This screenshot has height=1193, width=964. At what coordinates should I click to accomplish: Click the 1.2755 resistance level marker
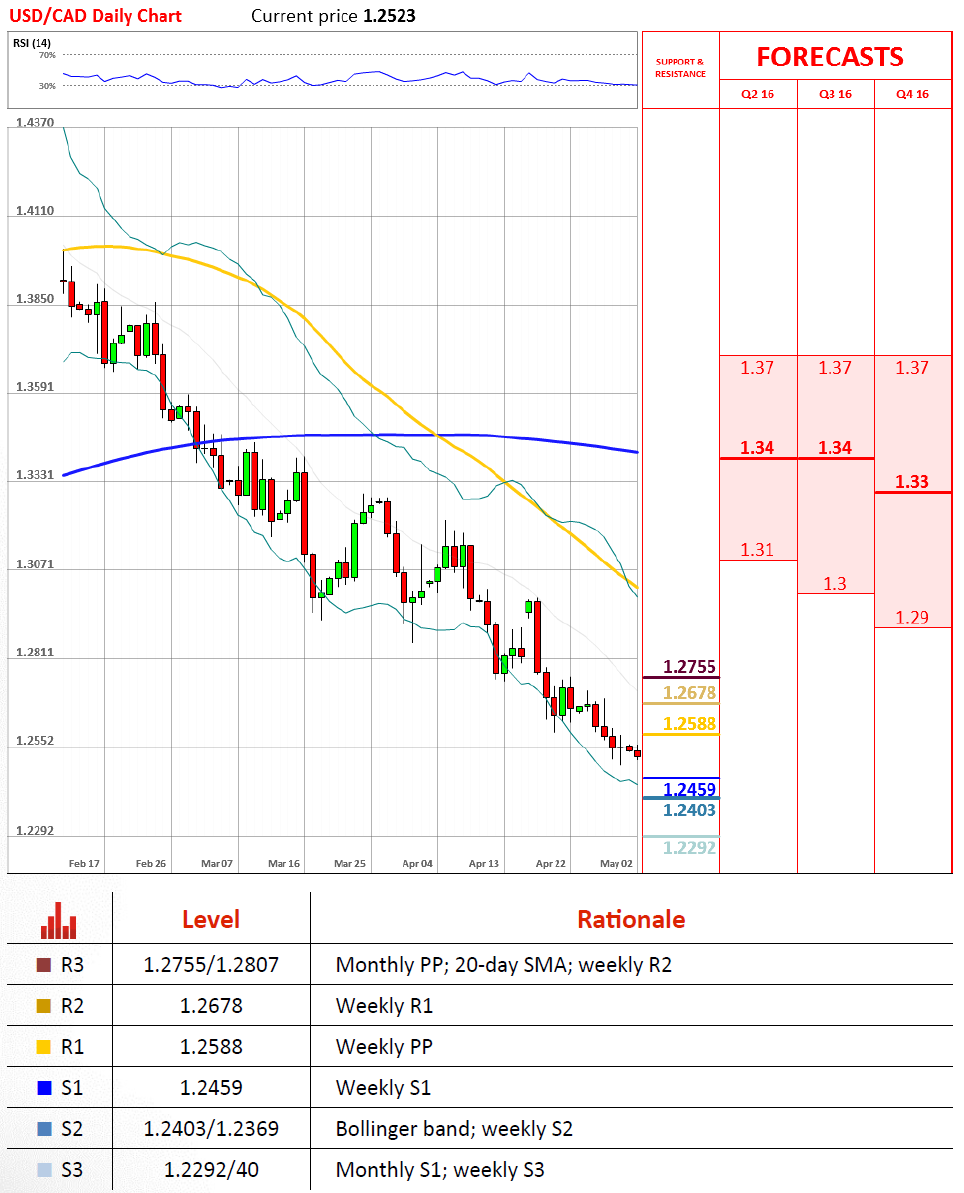click(x=689, y=667)
